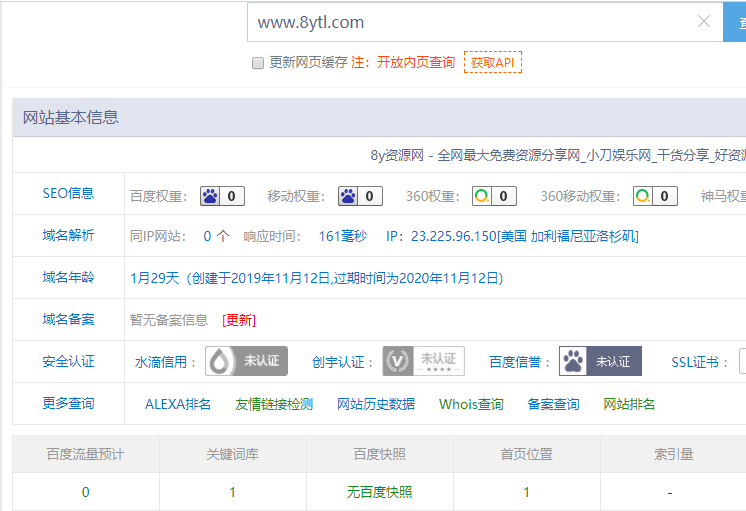Select the 域名年龄 row label
Viewport: 746px width, 511px height.
pos(68,277)
